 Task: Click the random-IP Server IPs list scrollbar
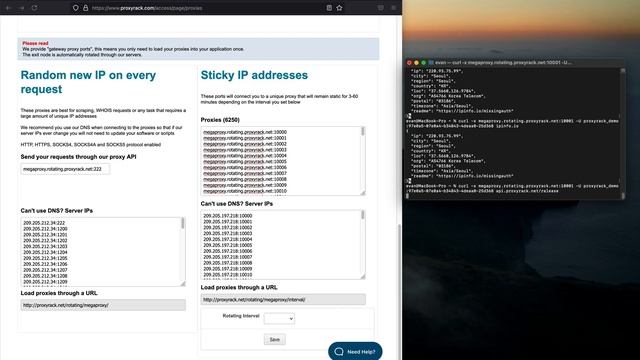182,223
